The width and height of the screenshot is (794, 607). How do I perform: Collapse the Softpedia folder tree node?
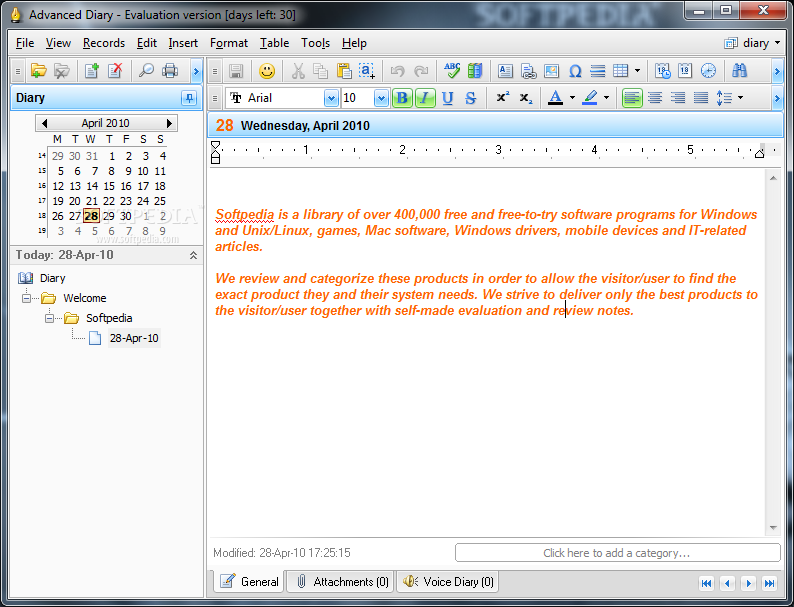(49, 318)
